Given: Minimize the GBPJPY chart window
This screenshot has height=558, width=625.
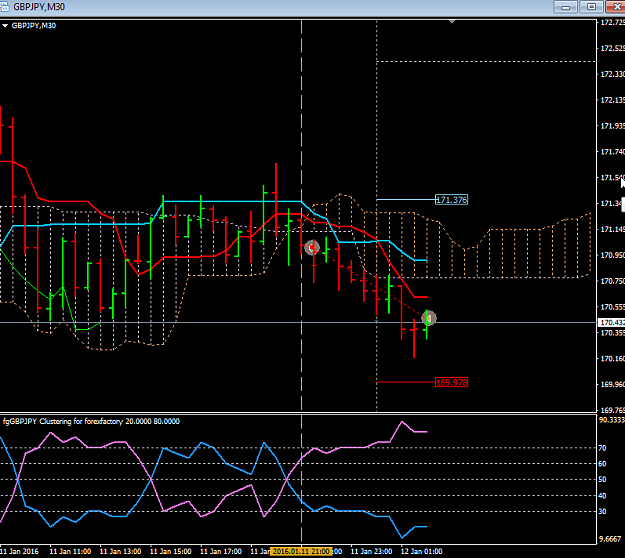Looking at the screenshot, I should click(x=565, y=7).
